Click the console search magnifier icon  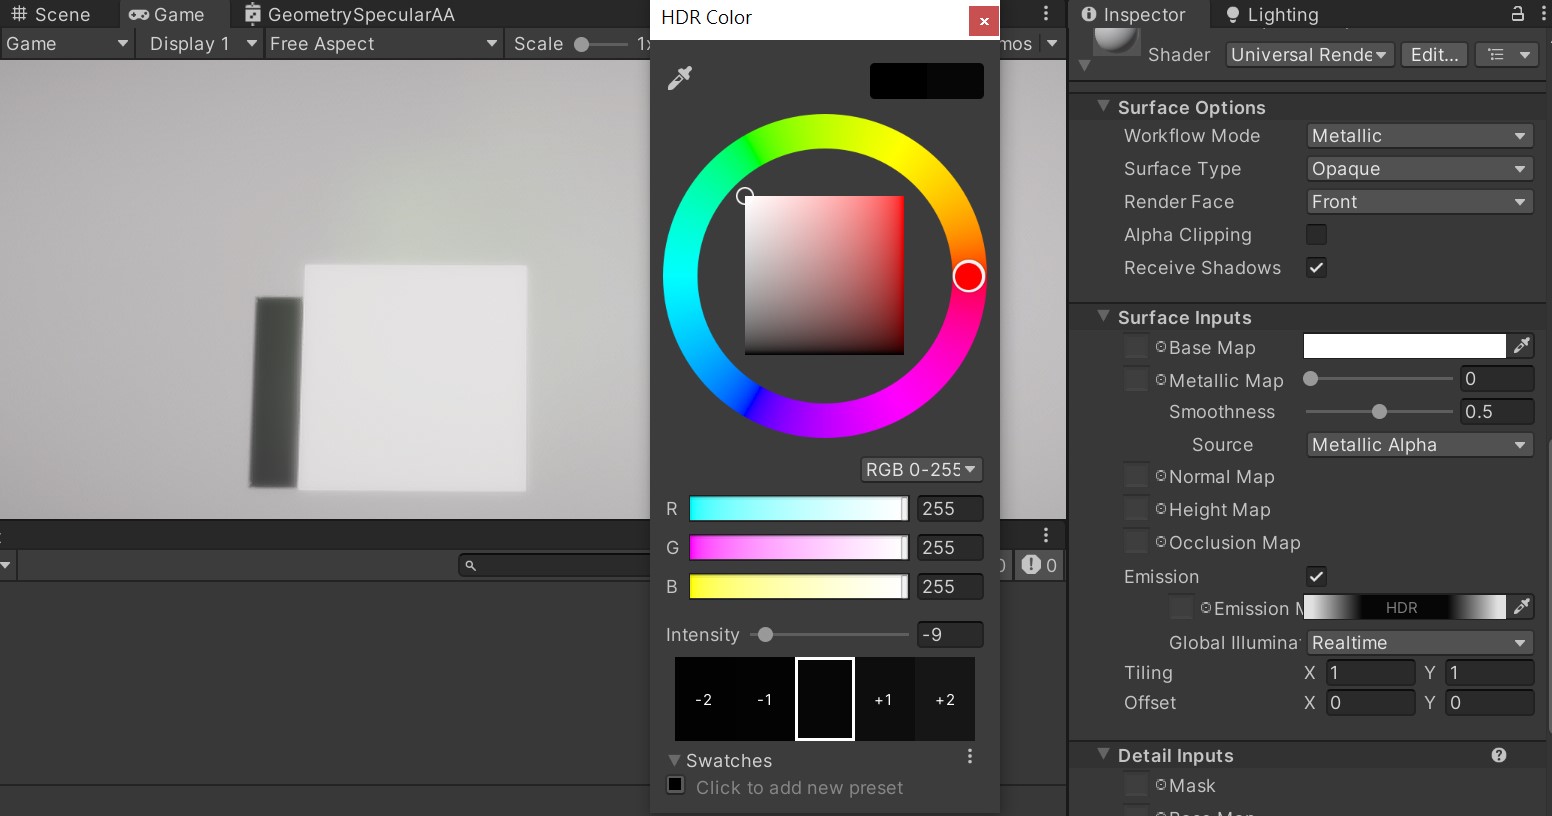coord(470,565)
